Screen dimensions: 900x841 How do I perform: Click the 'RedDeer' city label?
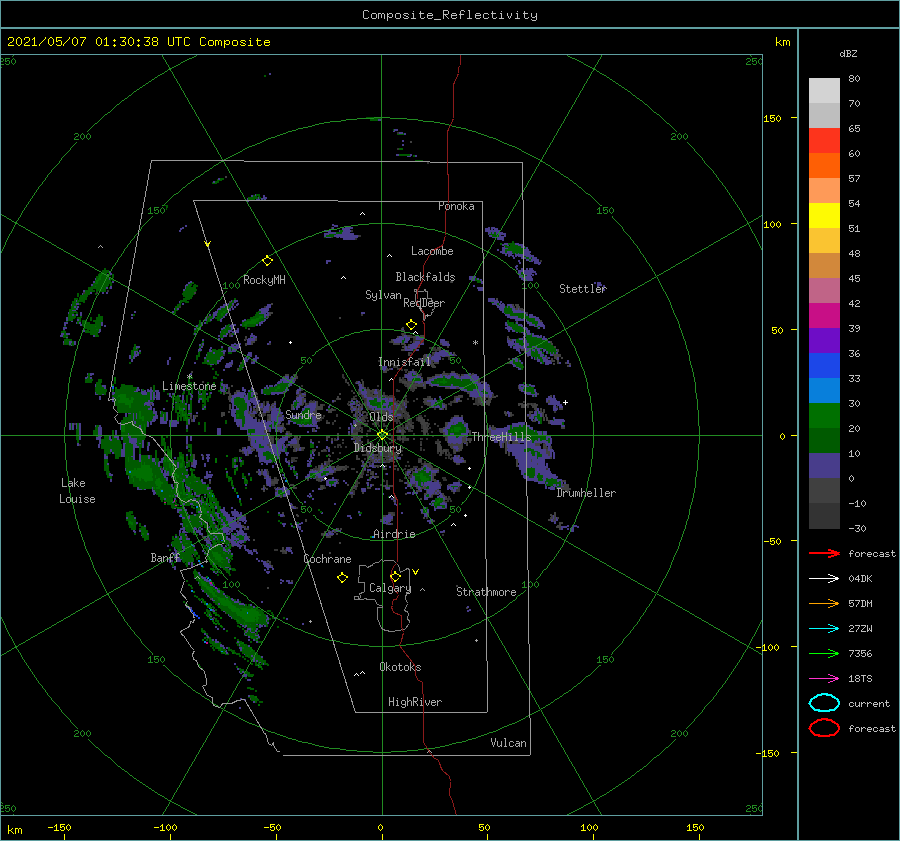[x=424, y=303]
